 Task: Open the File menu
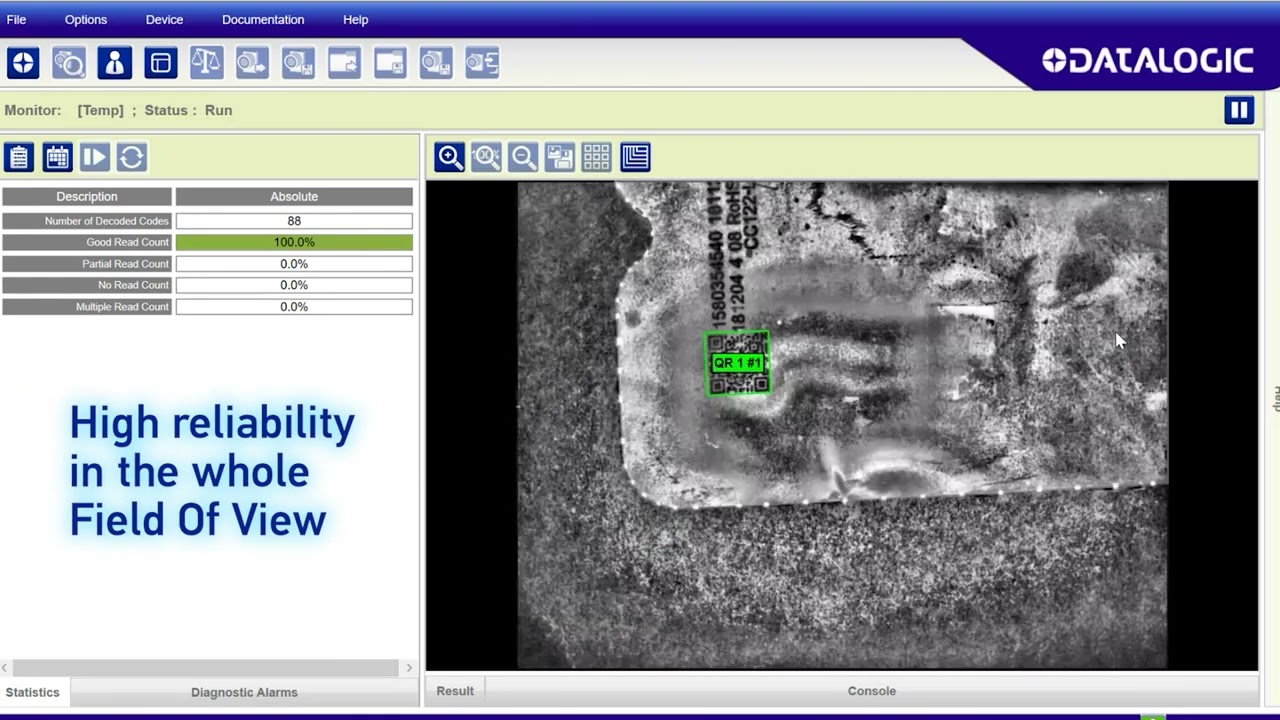[x=16, y=19]
